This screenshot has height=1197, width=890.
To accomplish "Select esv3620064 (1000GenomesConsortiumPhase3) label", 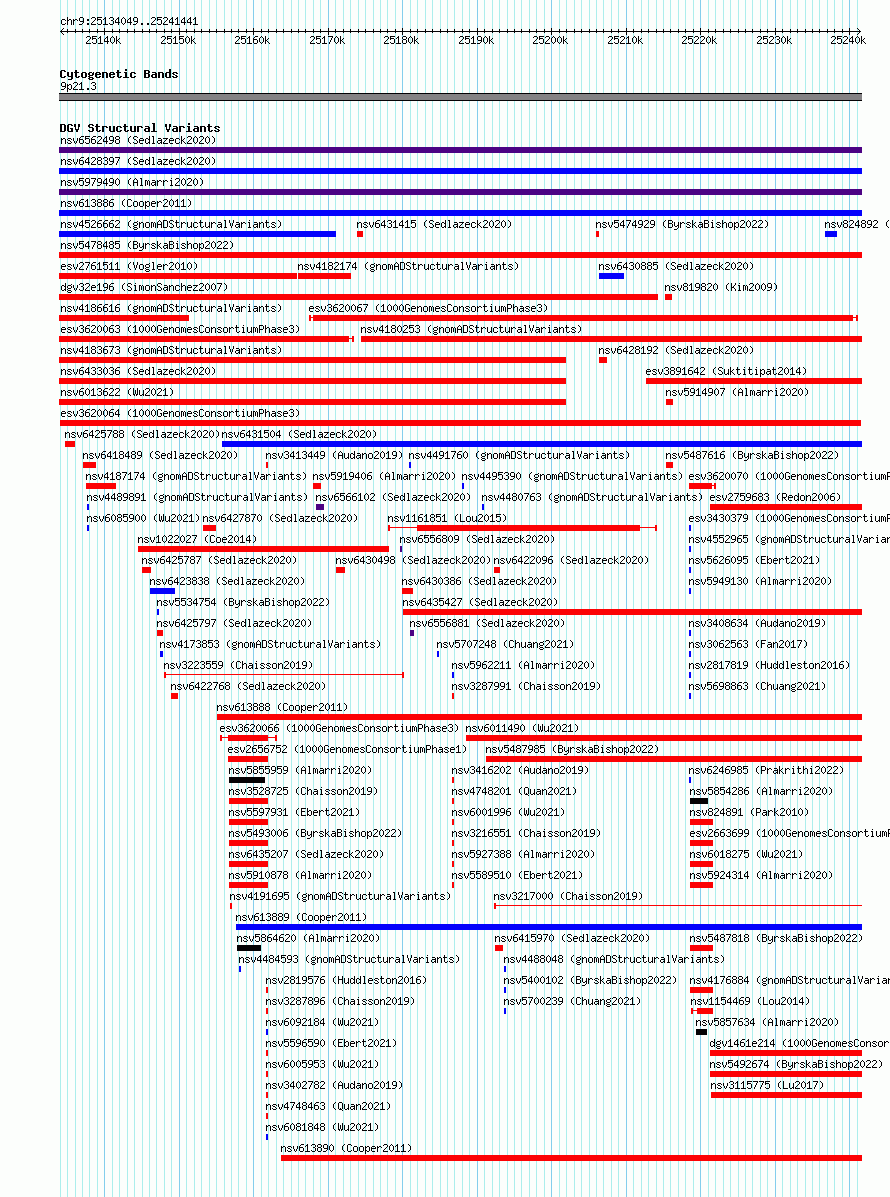I will [x=180, y=414].
